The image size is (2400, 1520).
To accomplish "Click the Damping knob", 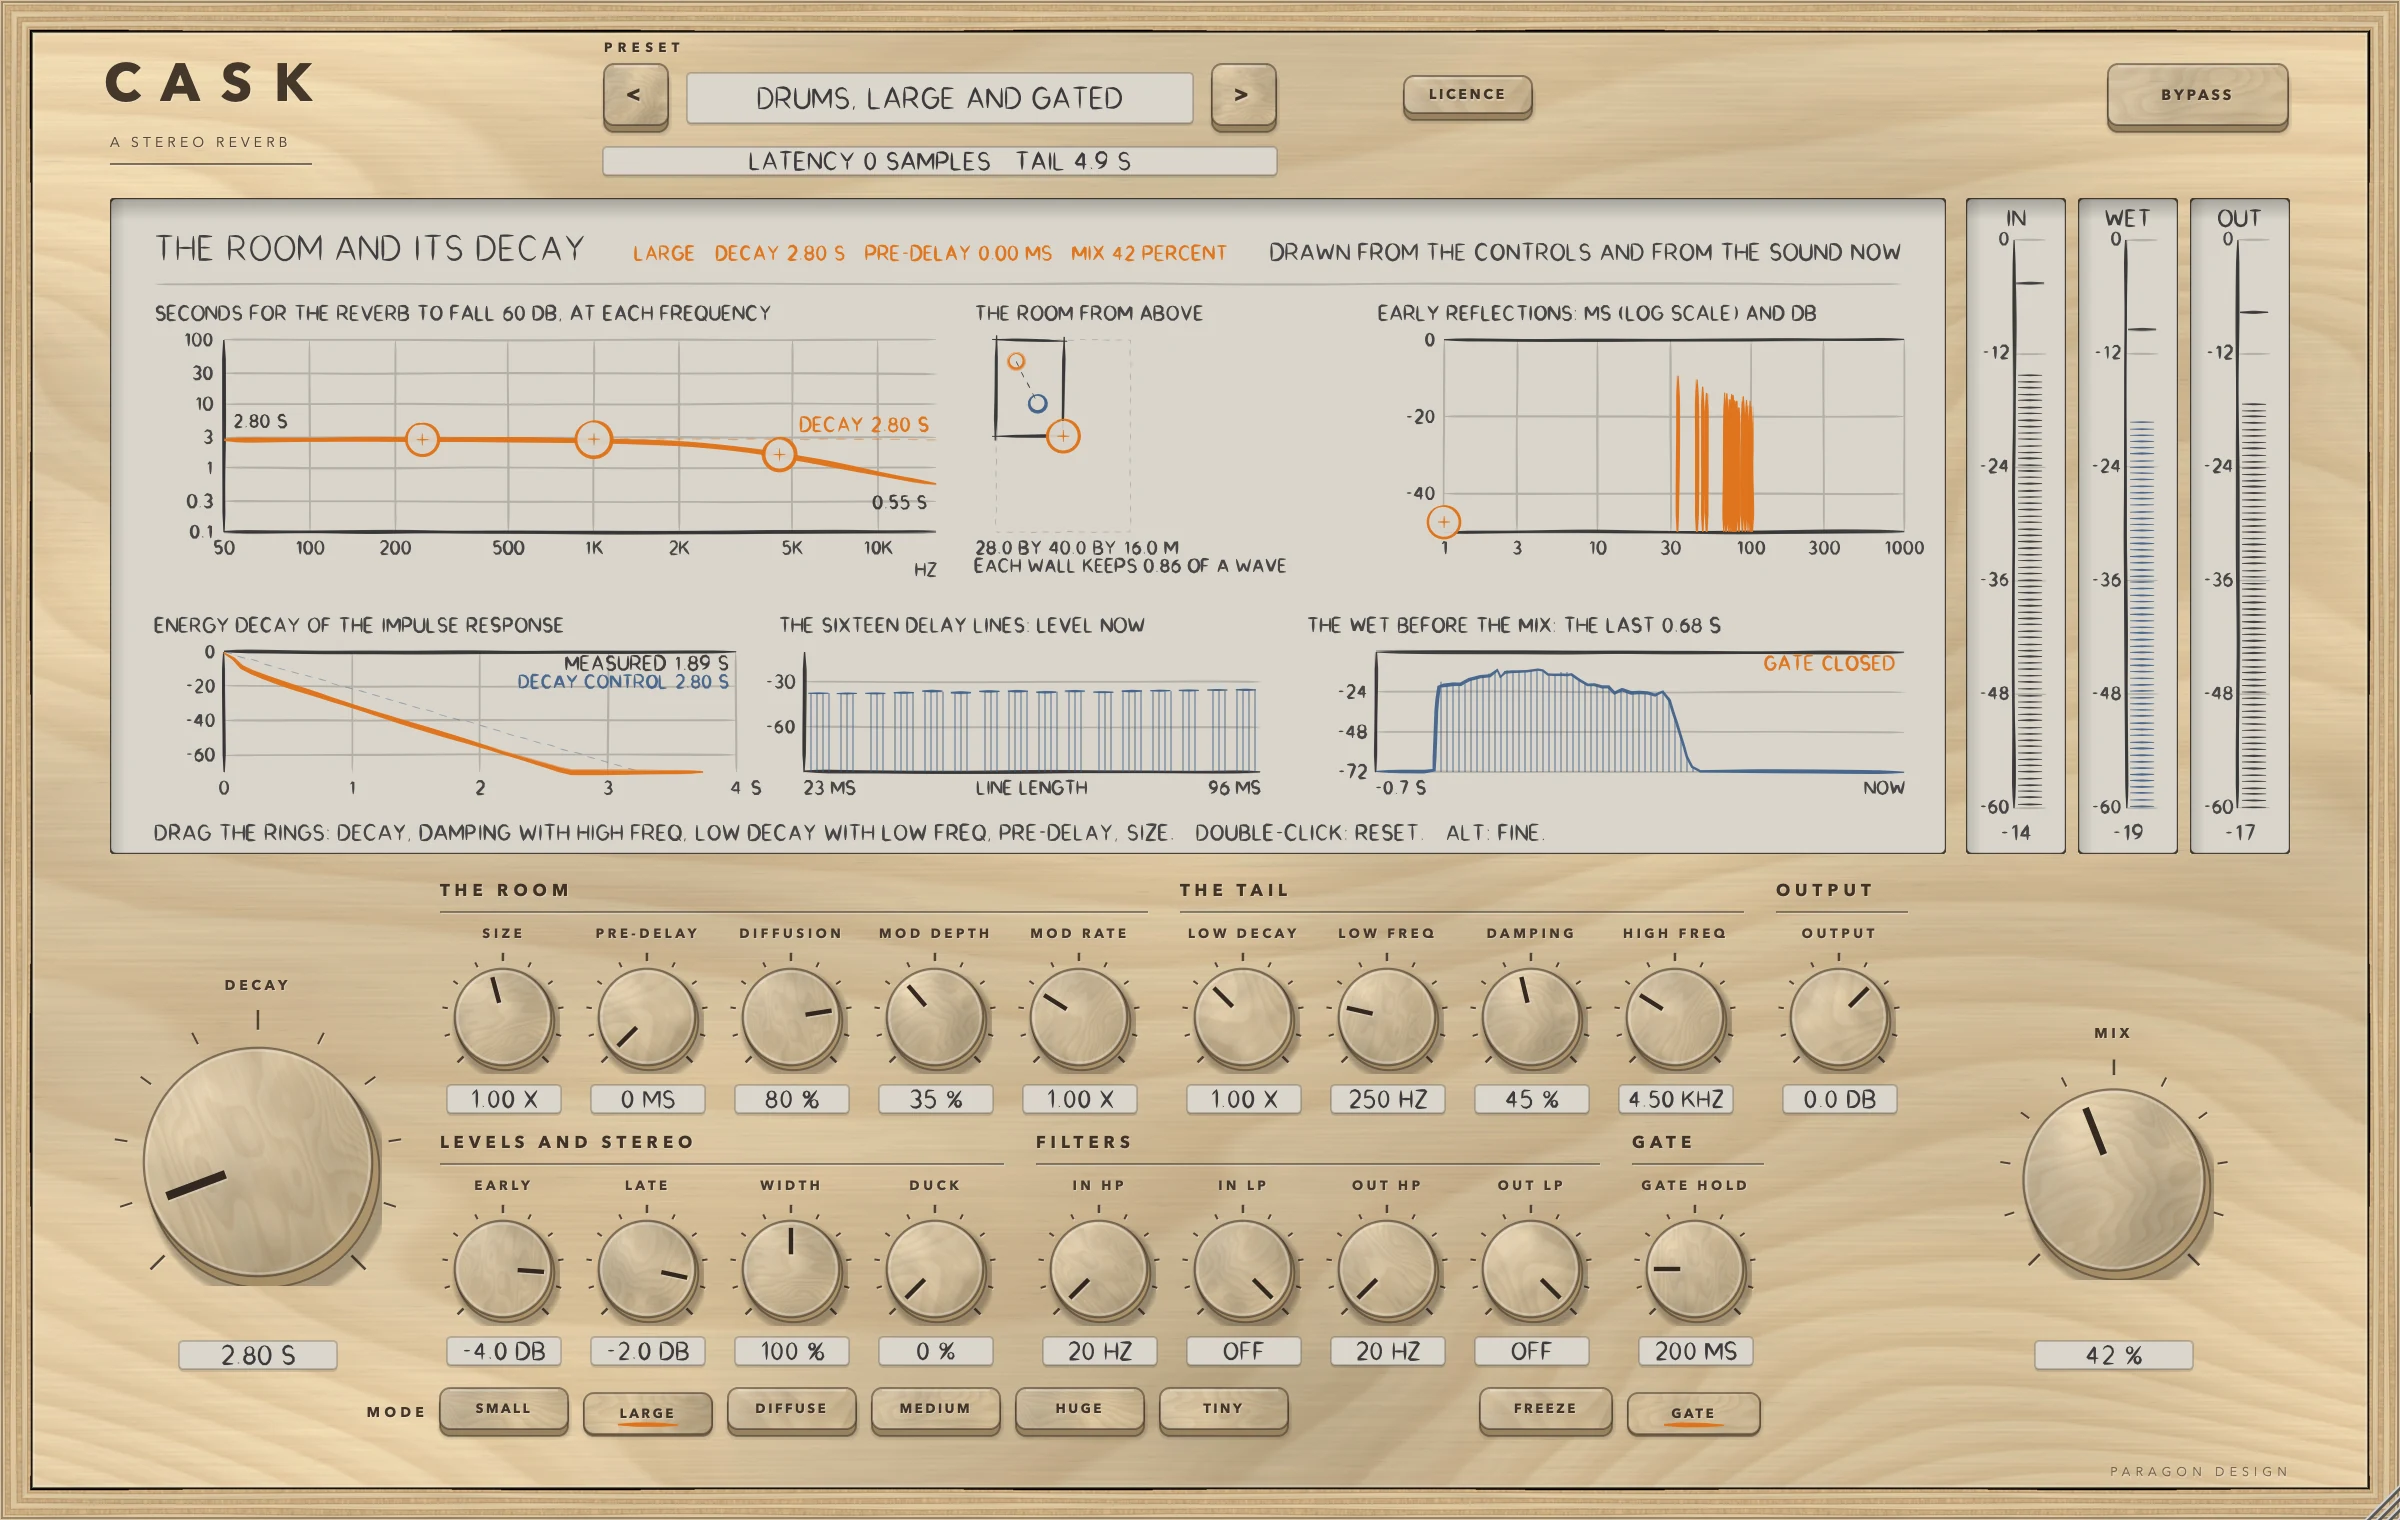I will [x=1531, y=1017].
